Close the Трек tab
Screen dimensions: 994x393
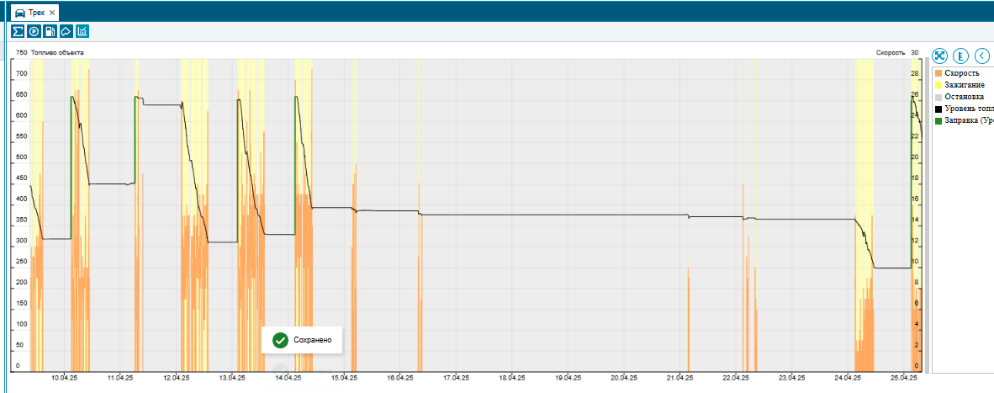click(x=52, y=13)
